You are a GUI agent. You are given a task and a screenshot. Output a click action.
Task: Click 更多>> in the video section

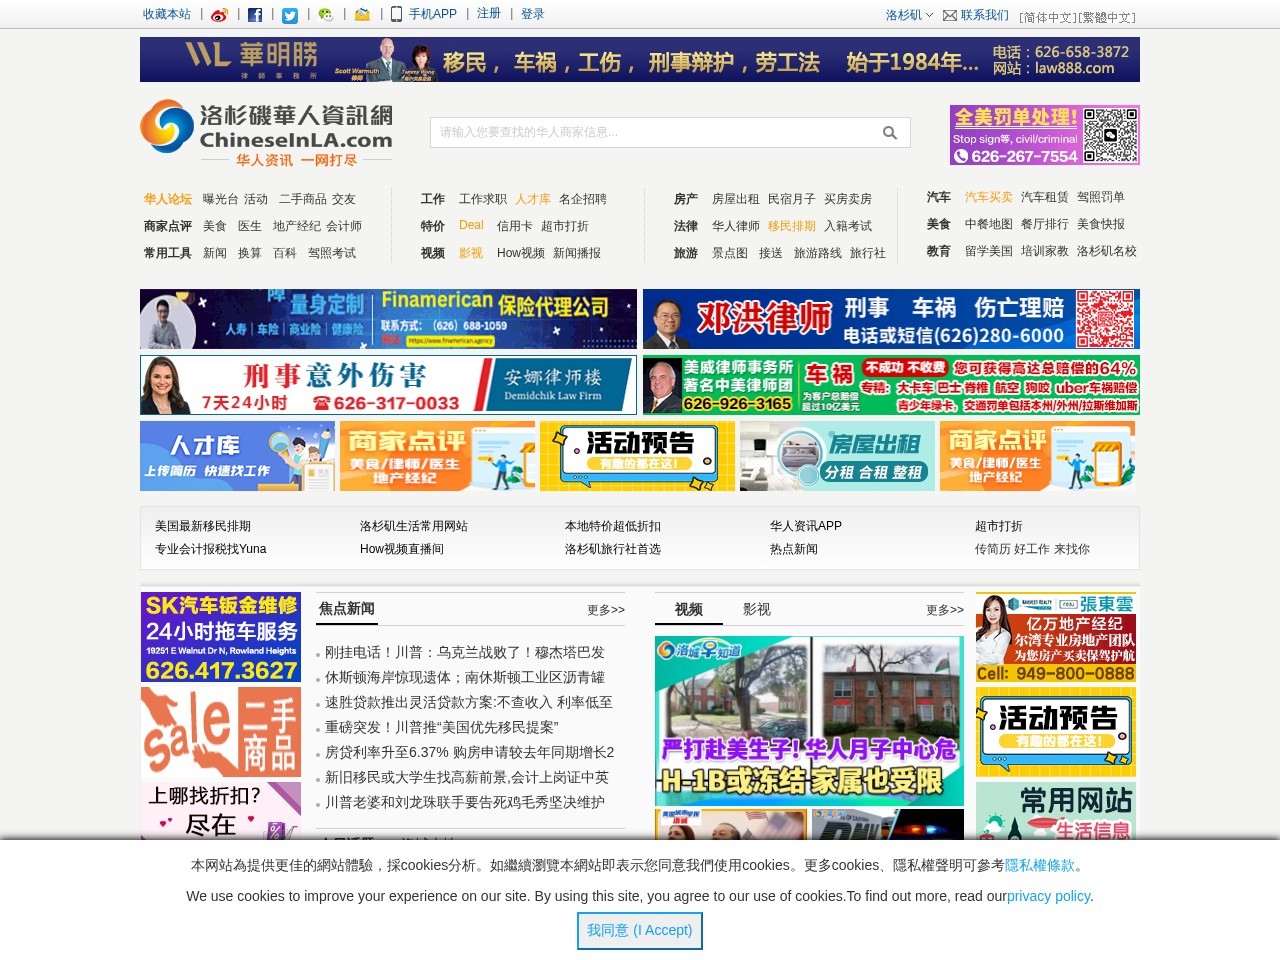click(945, 610)
